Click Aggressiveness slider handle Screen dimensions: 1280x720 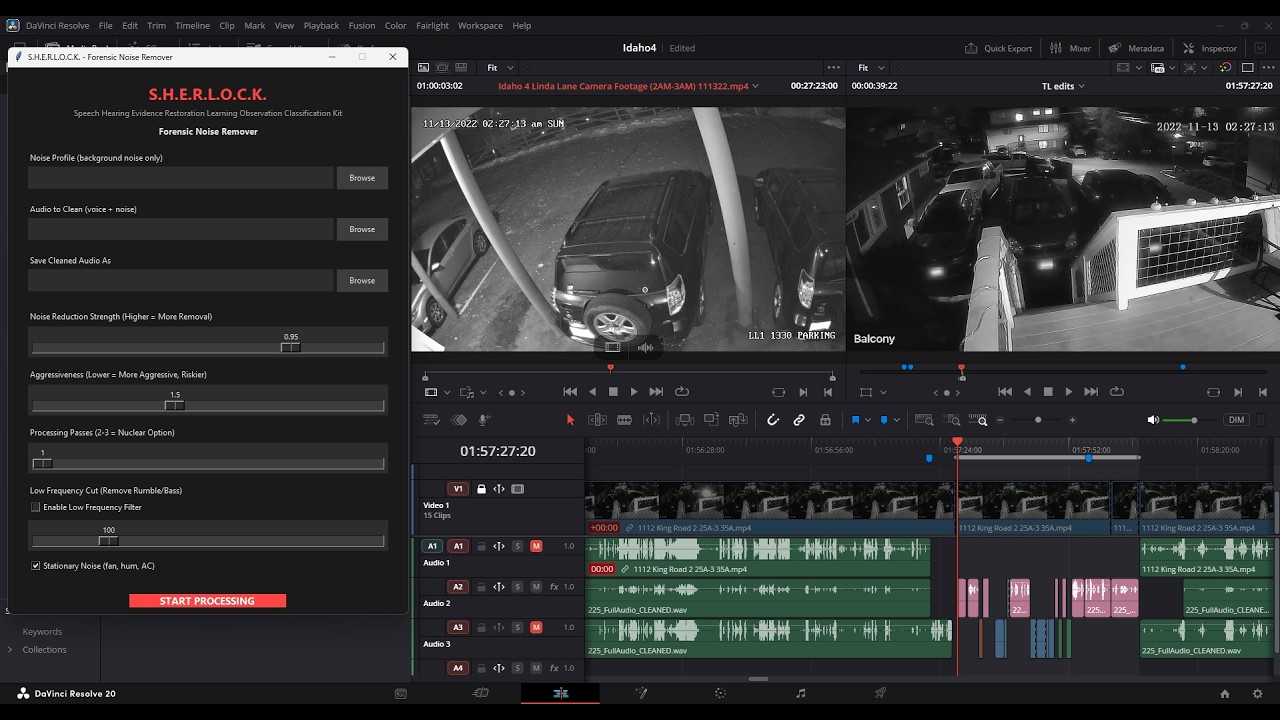pyautogui.click(x=174, y=406)
